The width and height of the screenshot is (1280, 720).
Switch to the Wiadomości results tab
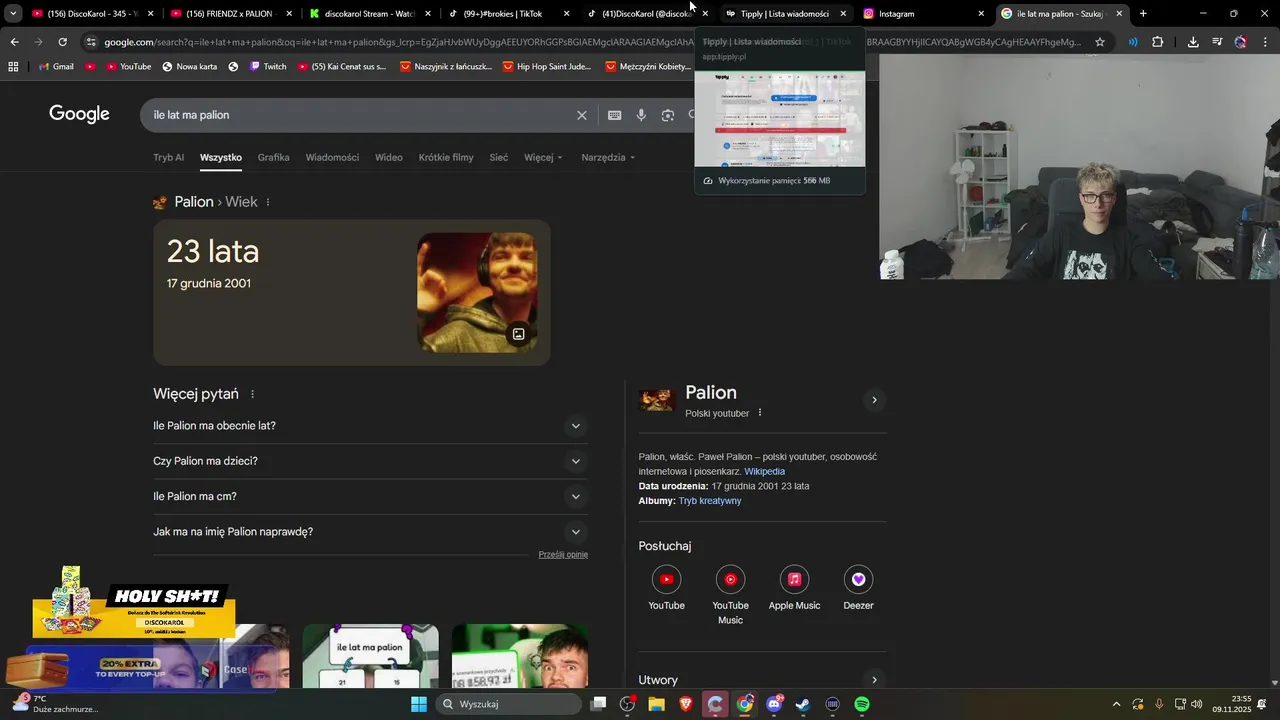[332, 157]
